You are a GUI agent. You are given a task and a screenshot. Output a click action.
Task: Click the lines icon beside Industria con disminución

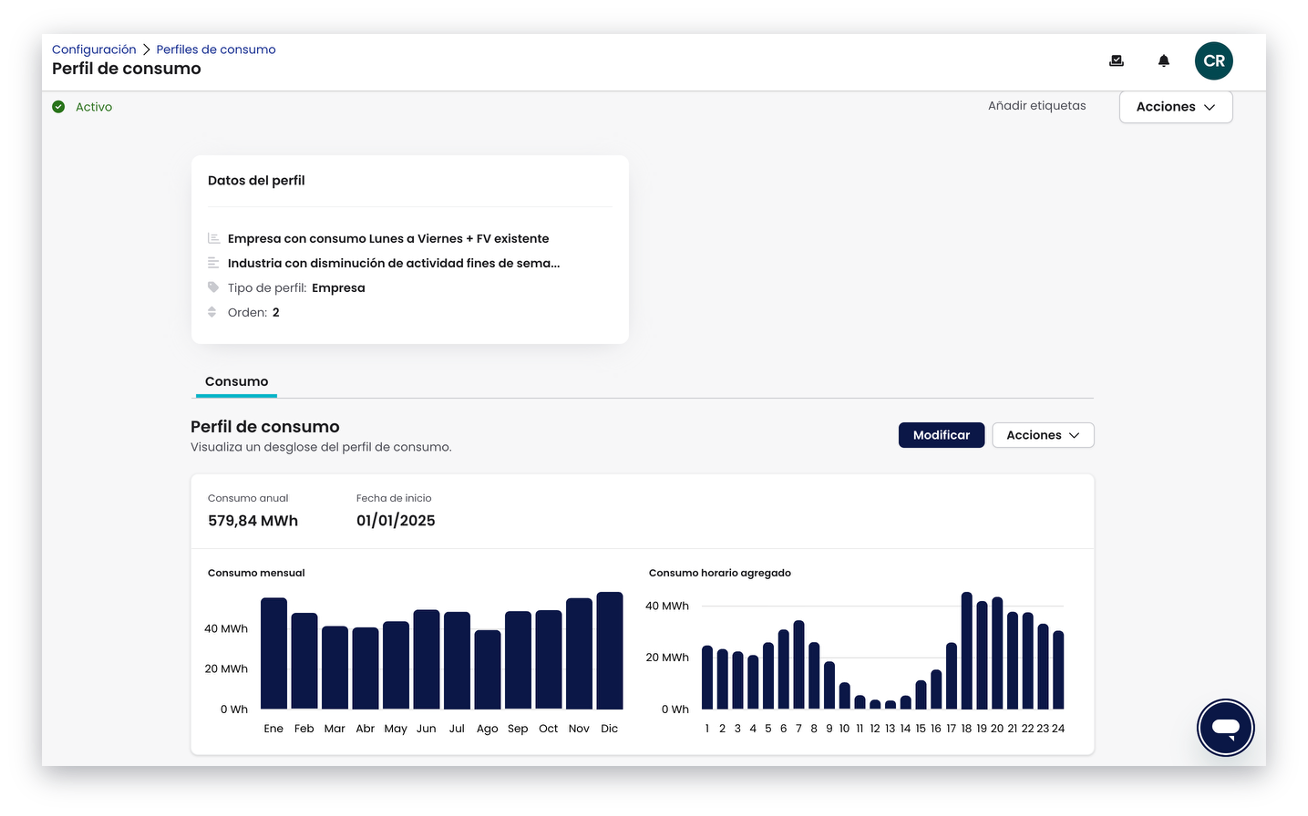point(213,263)
